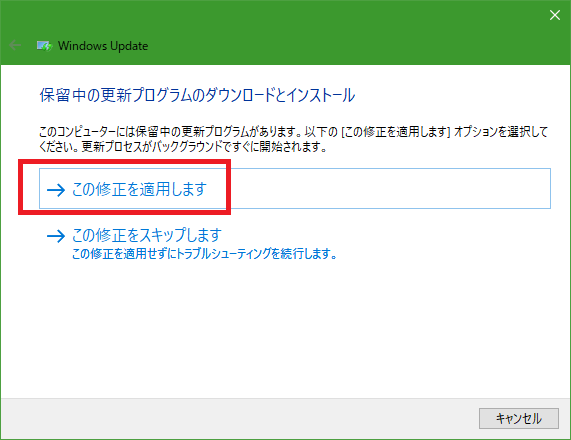
Task: Click the arrow icon beside この修正をスキップします
Action: click(56, 236)
